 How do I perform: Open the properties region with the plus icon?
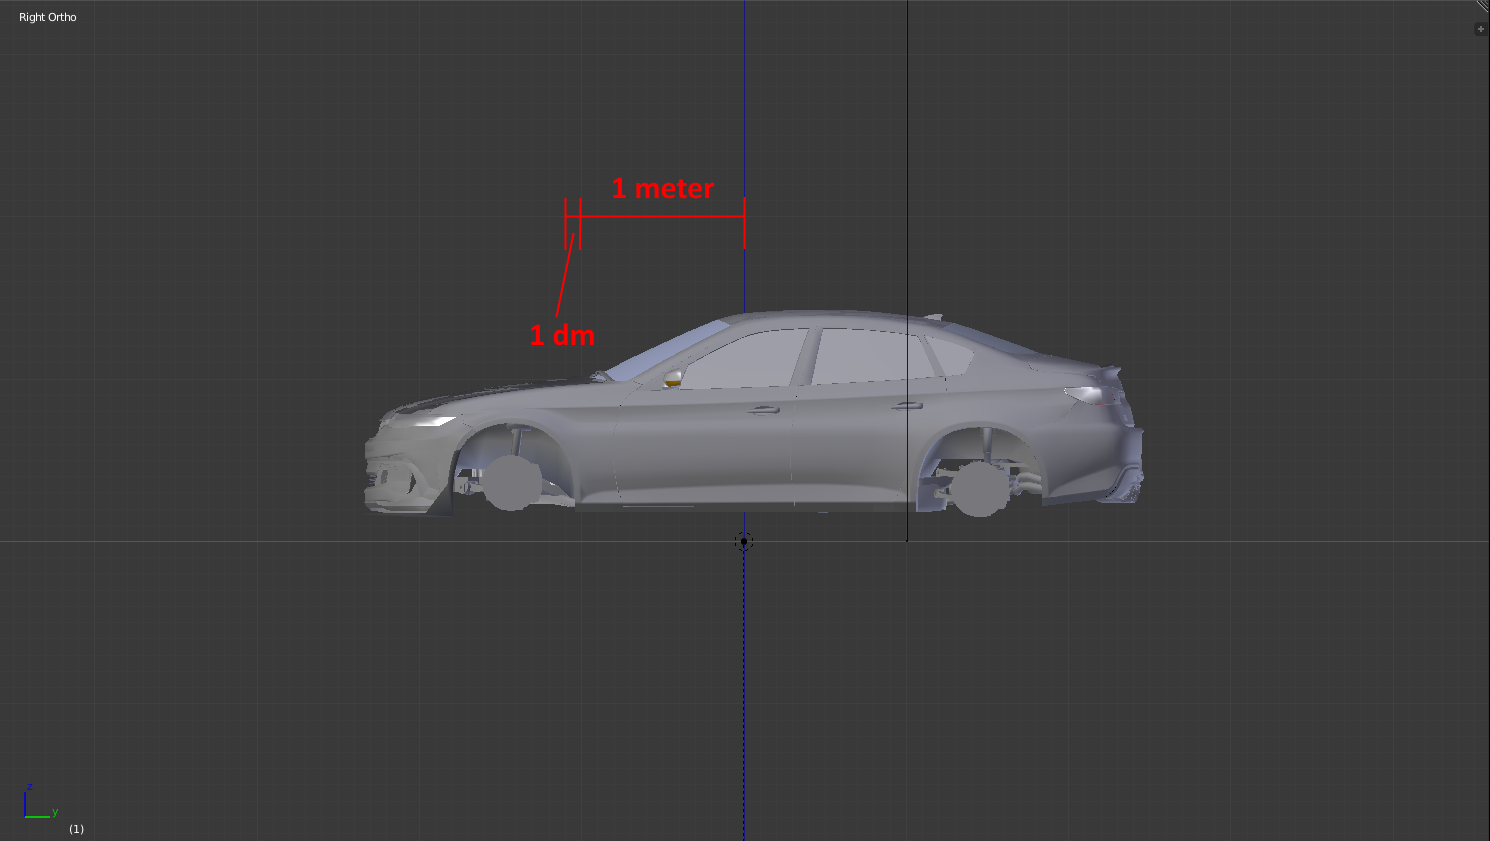pos(1481,29)
